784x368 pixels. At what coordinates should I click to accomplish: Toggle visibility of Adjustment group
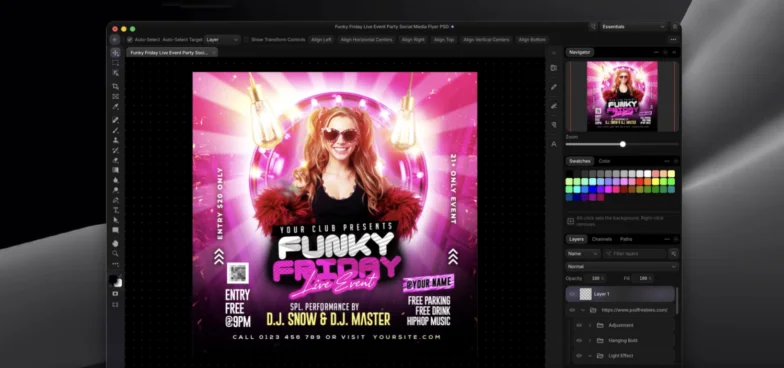579,326
